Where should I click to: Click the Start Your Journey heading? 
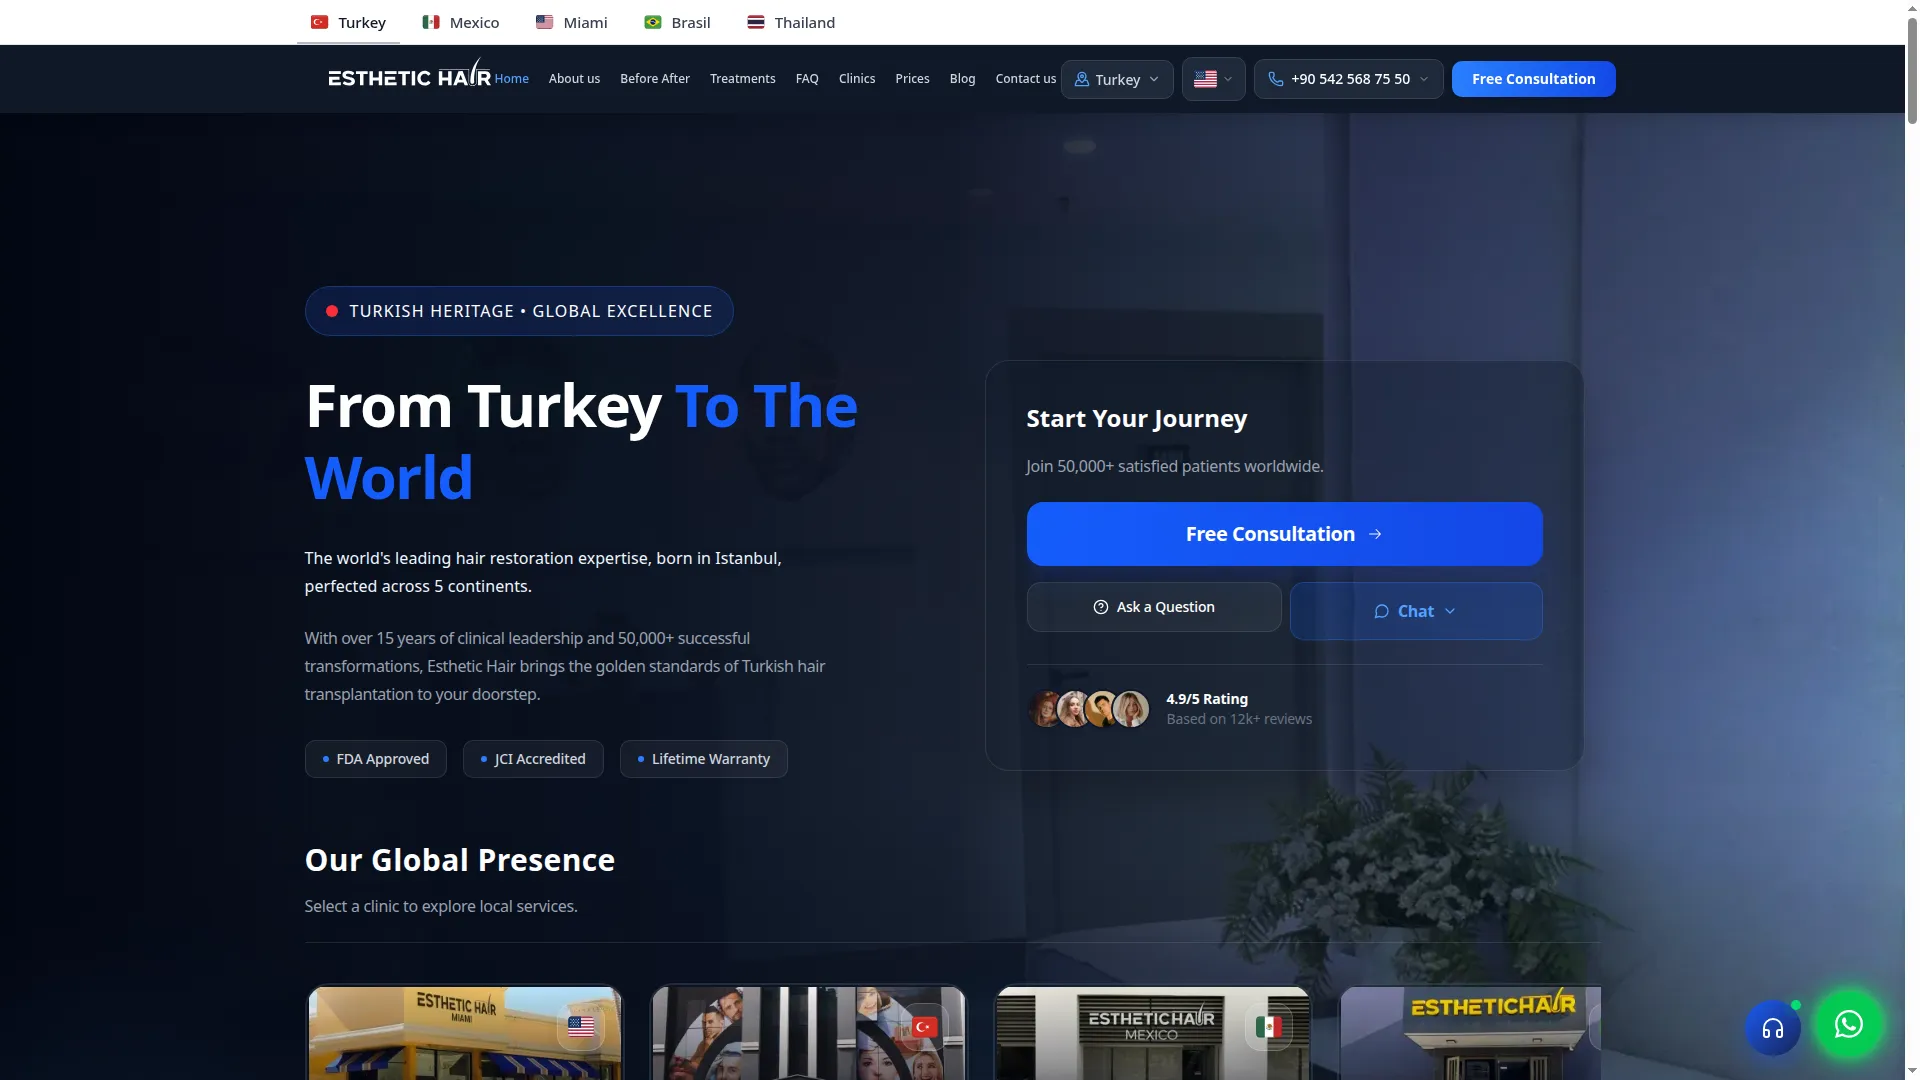[1137, 418]
